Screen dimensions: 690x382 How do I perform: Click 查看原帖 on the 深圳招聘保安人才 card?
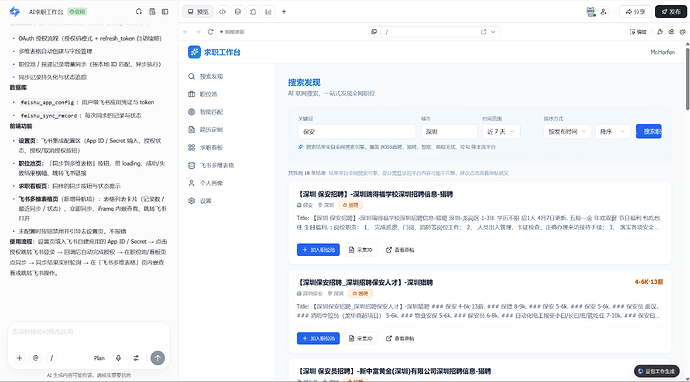coord(400,338)
